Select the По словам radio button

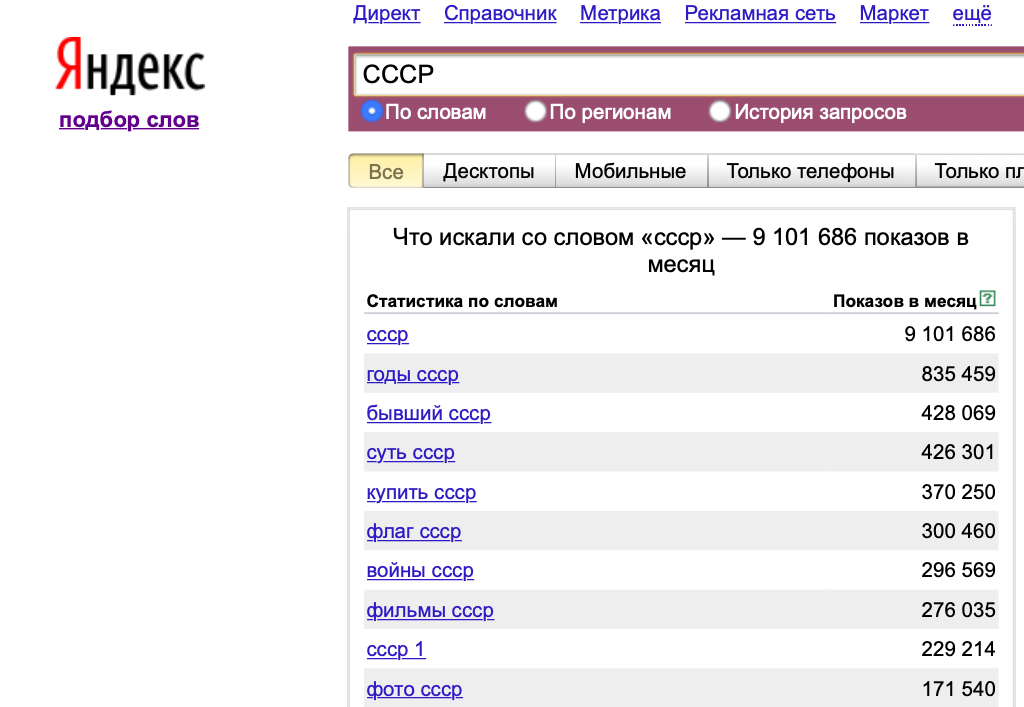(371, 112)
